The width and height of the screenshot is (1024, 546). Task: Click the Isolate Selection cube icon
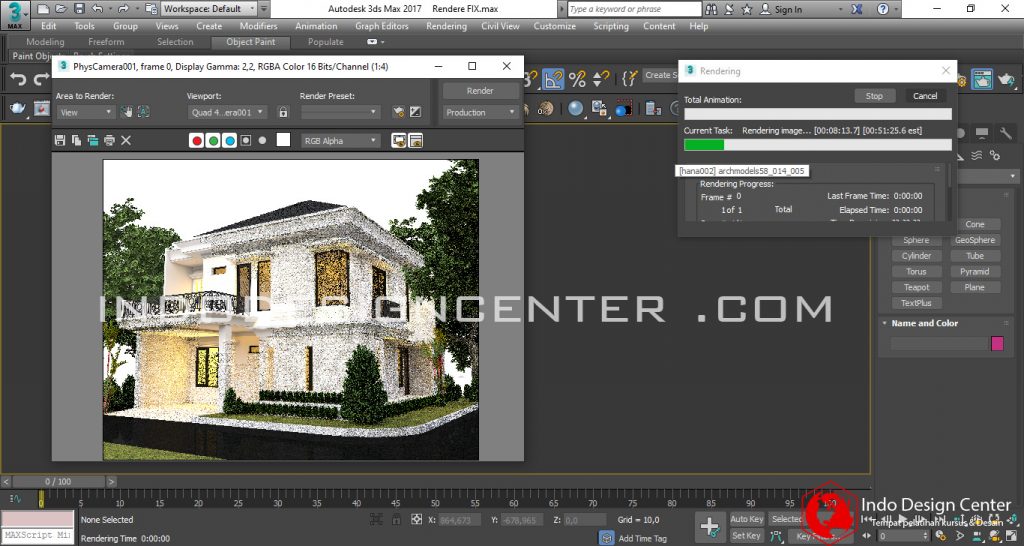pos(607,538)
